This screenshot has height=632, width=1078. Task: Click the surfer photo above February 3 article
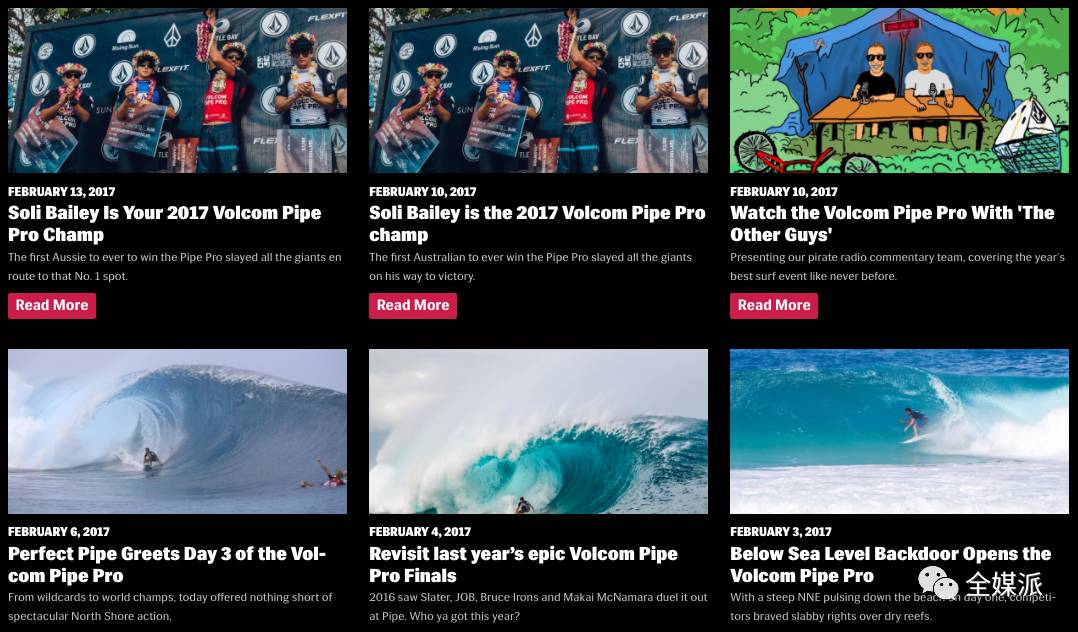899,431
